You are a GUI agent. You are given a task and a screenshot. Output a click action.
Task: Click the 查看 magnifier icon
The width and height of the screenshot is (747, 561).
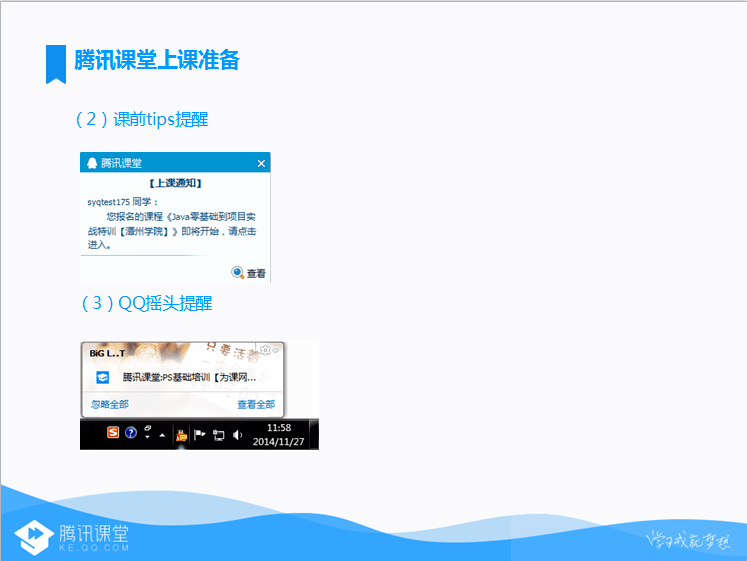click(x=237, y=272)
